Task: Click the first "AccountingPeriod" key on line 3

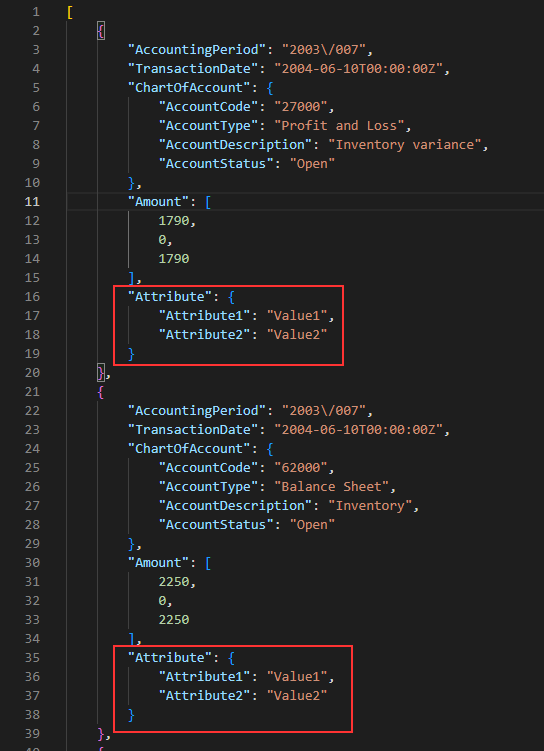Action: [x=197, y=49]
